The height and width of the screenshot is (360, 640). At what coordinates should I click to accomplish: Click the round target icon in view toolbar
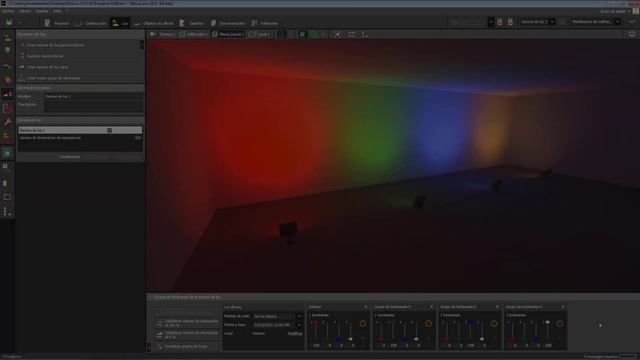[x=338, y=35]
